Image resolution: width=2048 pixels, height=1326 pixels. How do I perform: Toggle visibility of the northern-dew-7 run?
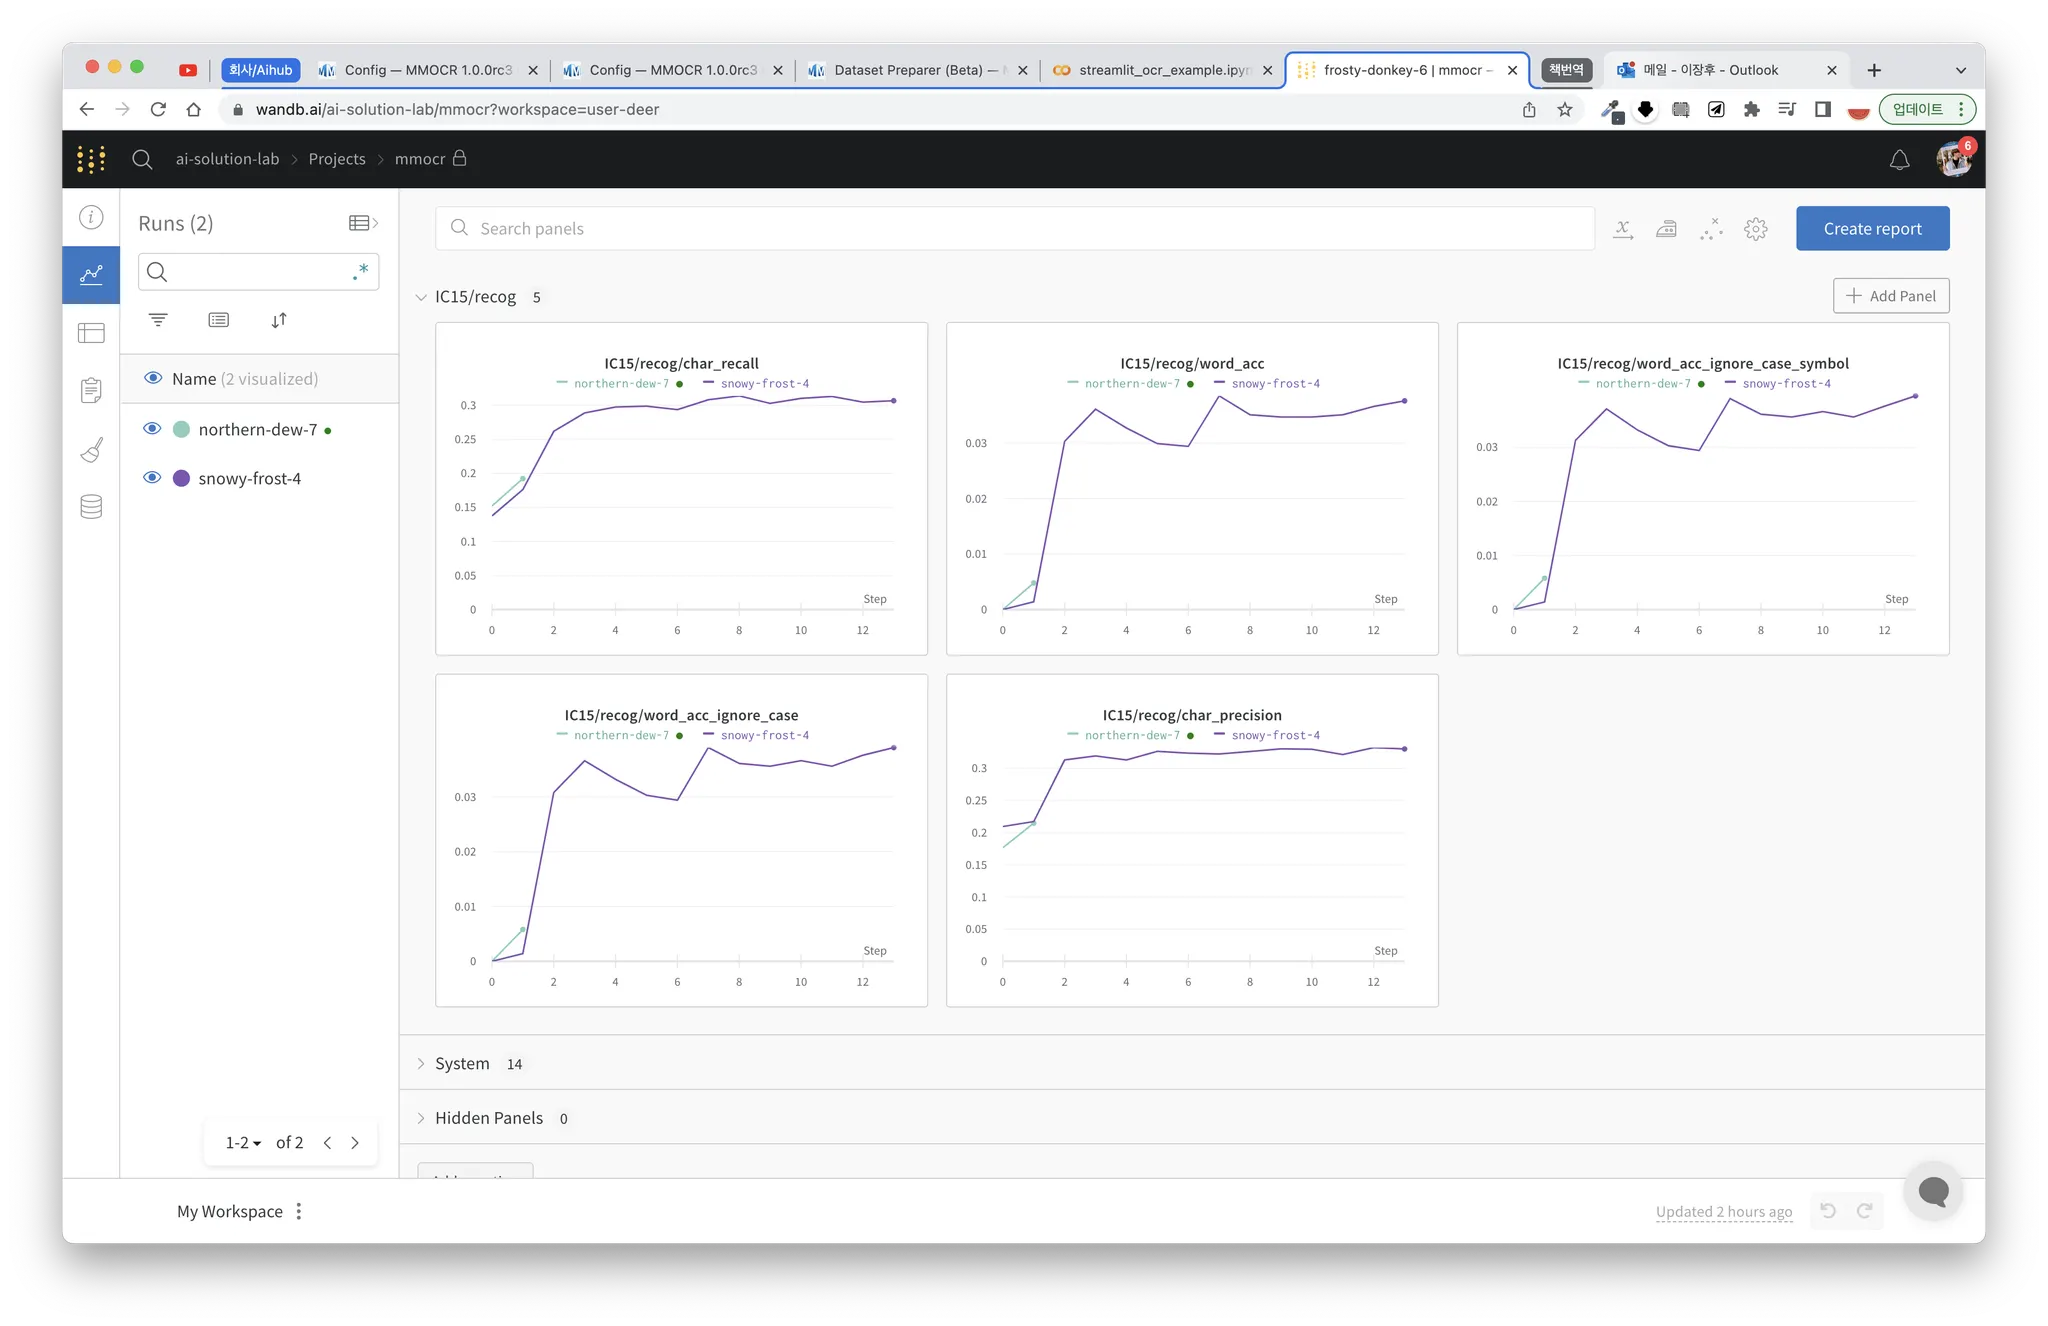click(x=152, y=429)
